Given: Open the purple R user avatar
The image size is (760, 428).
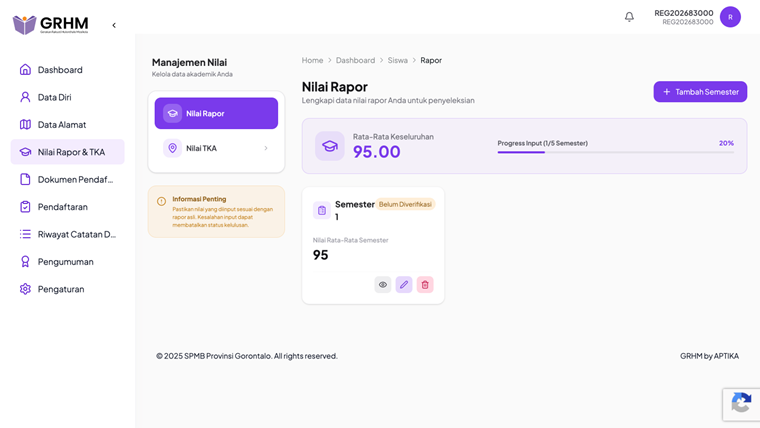Looking at the screenshot, I should (x=730, y=17).
